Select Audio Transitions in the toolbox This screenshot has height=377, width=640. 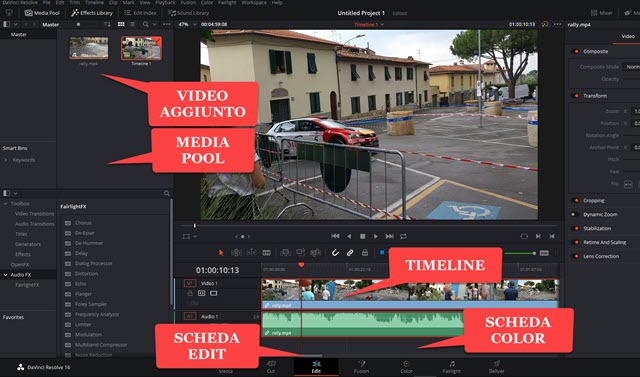35,224
